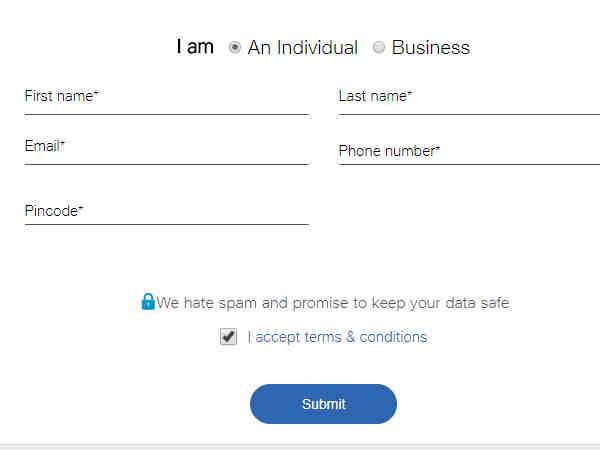
Task: Click the "An Individual" option label
Action: [302, 47]
